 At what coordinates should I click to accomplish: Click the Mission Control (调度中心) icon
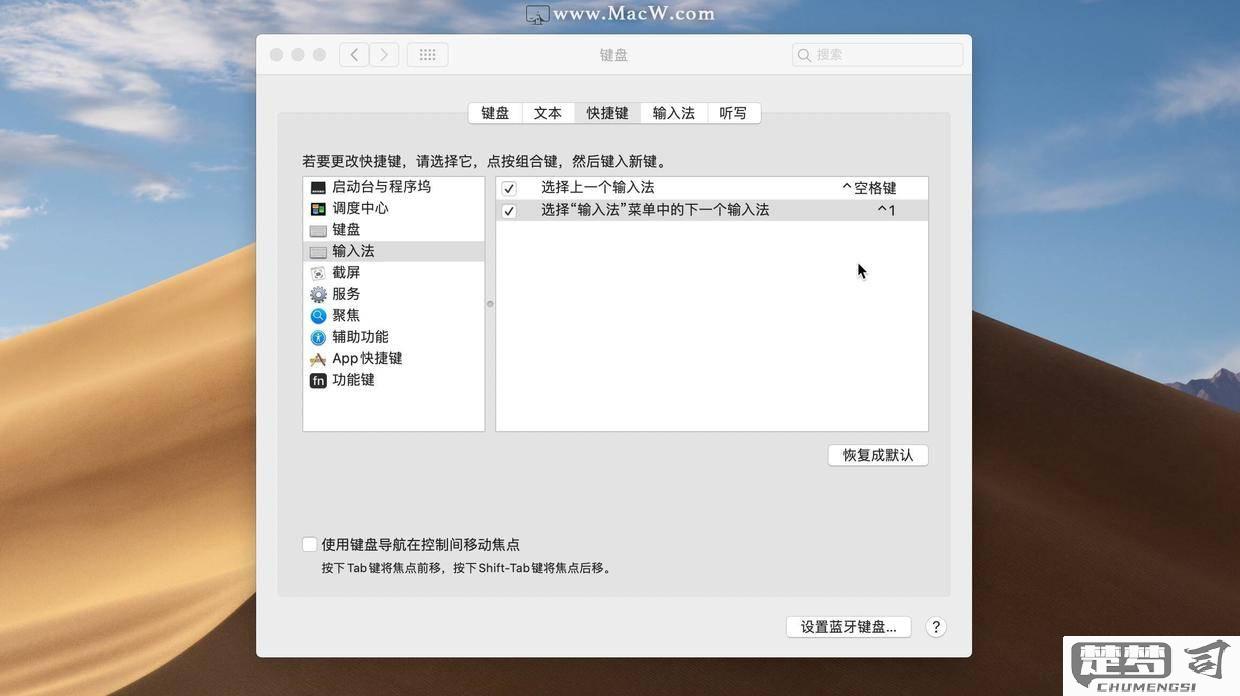318,209
